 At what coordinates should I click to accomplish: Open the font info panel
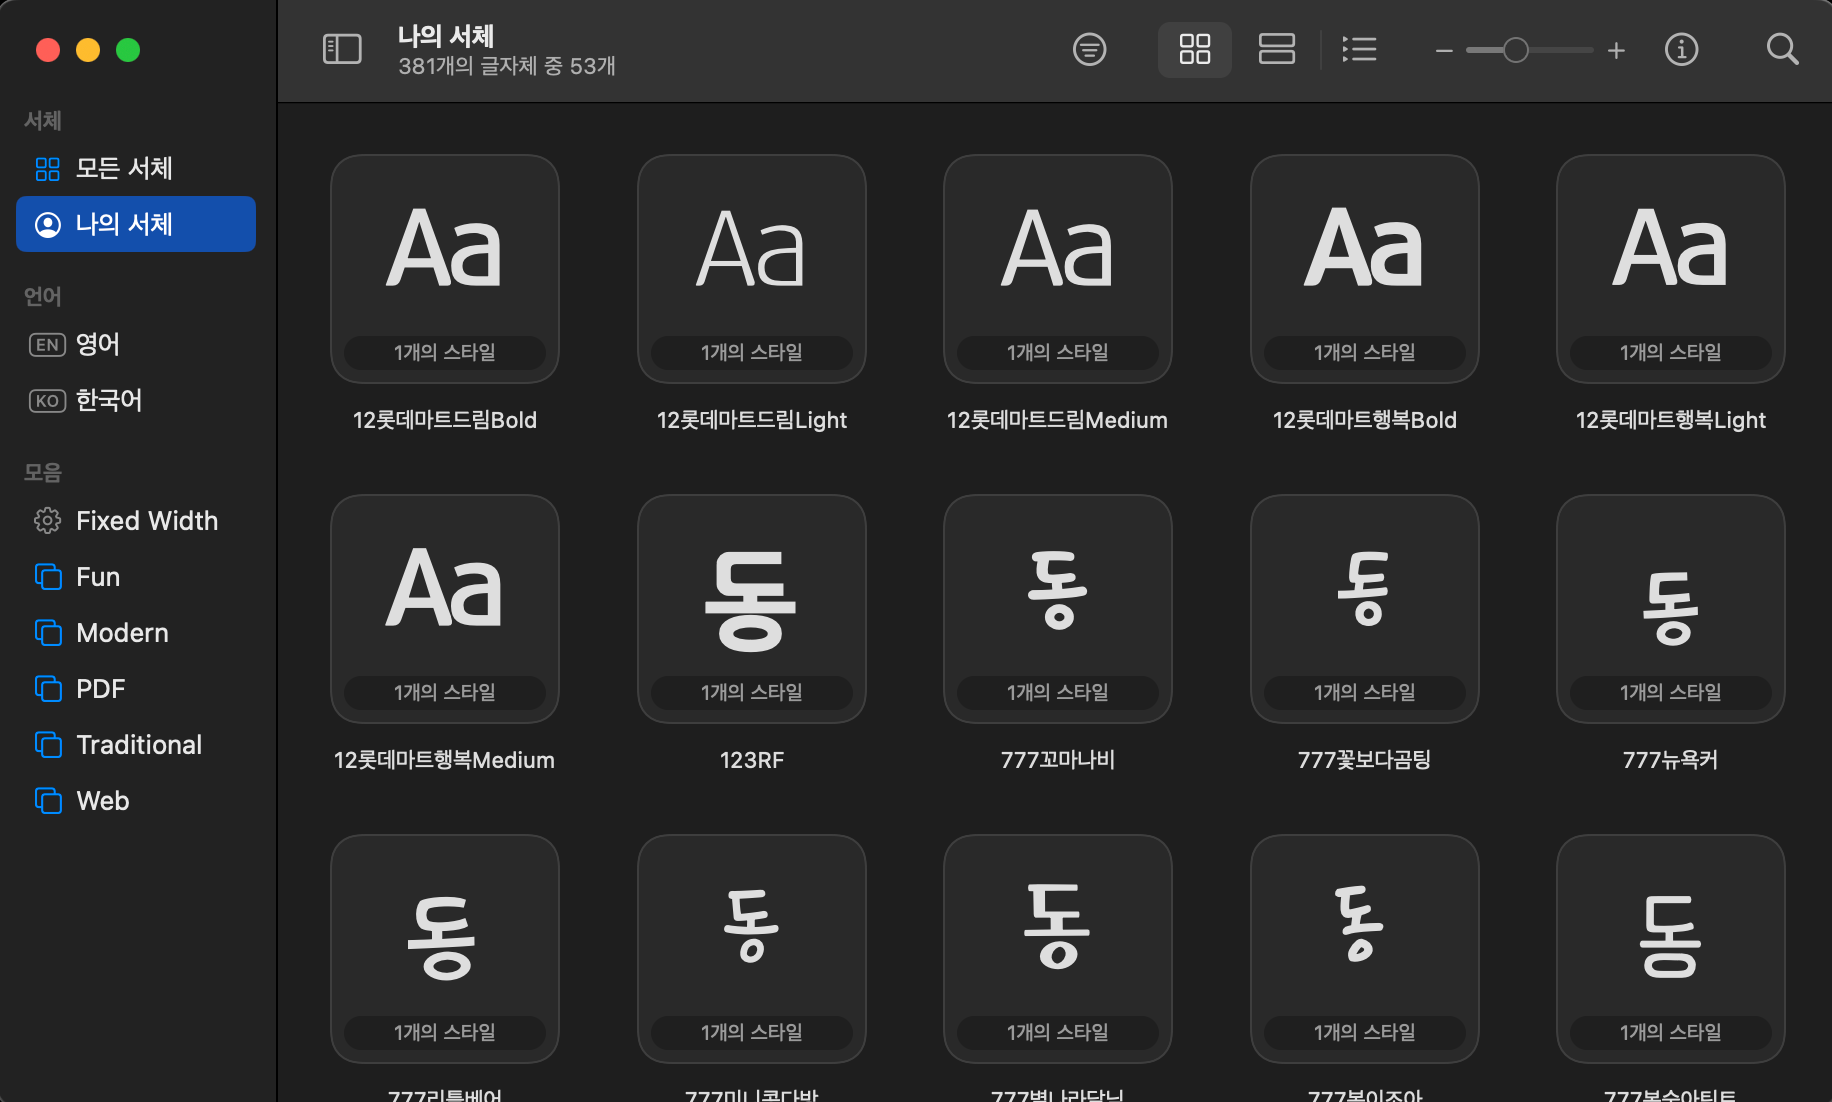(1681, 49)
